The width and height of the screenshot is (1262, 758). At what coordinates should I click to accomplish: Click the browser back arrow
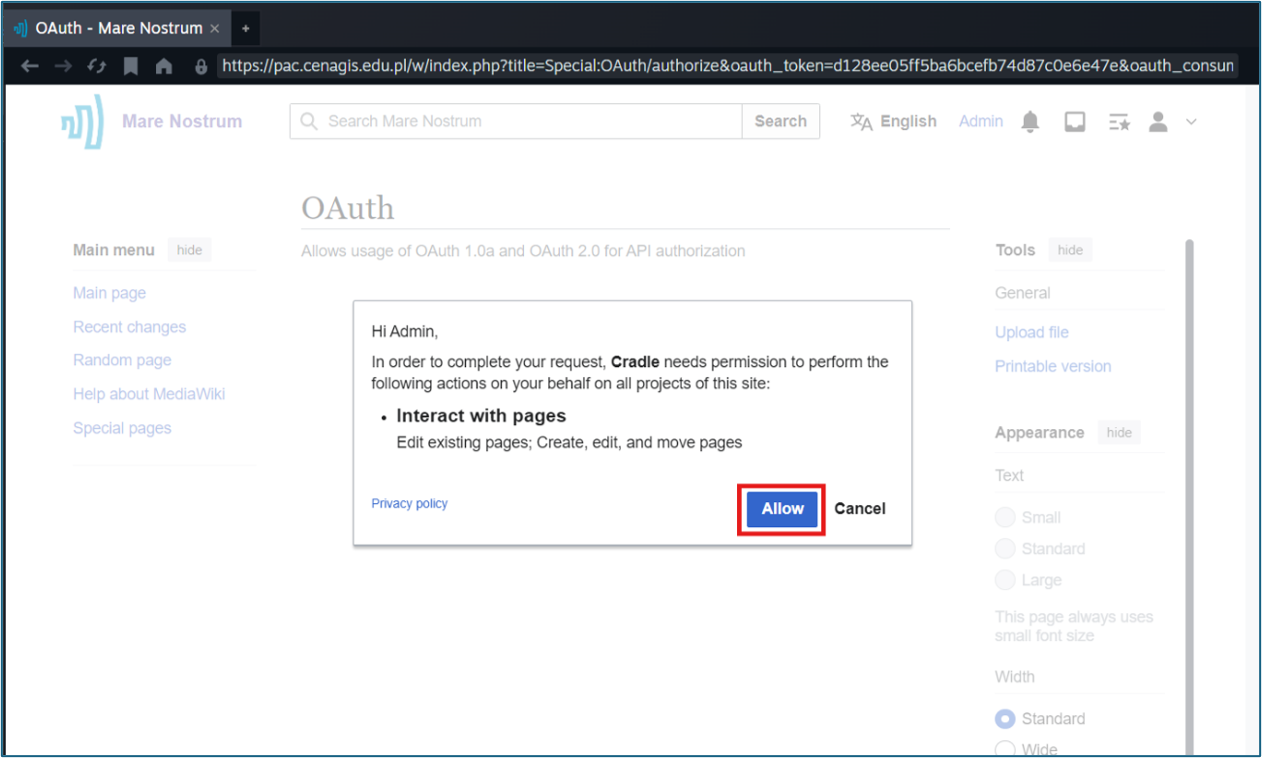pyautogui.click(x=30, y=66)
